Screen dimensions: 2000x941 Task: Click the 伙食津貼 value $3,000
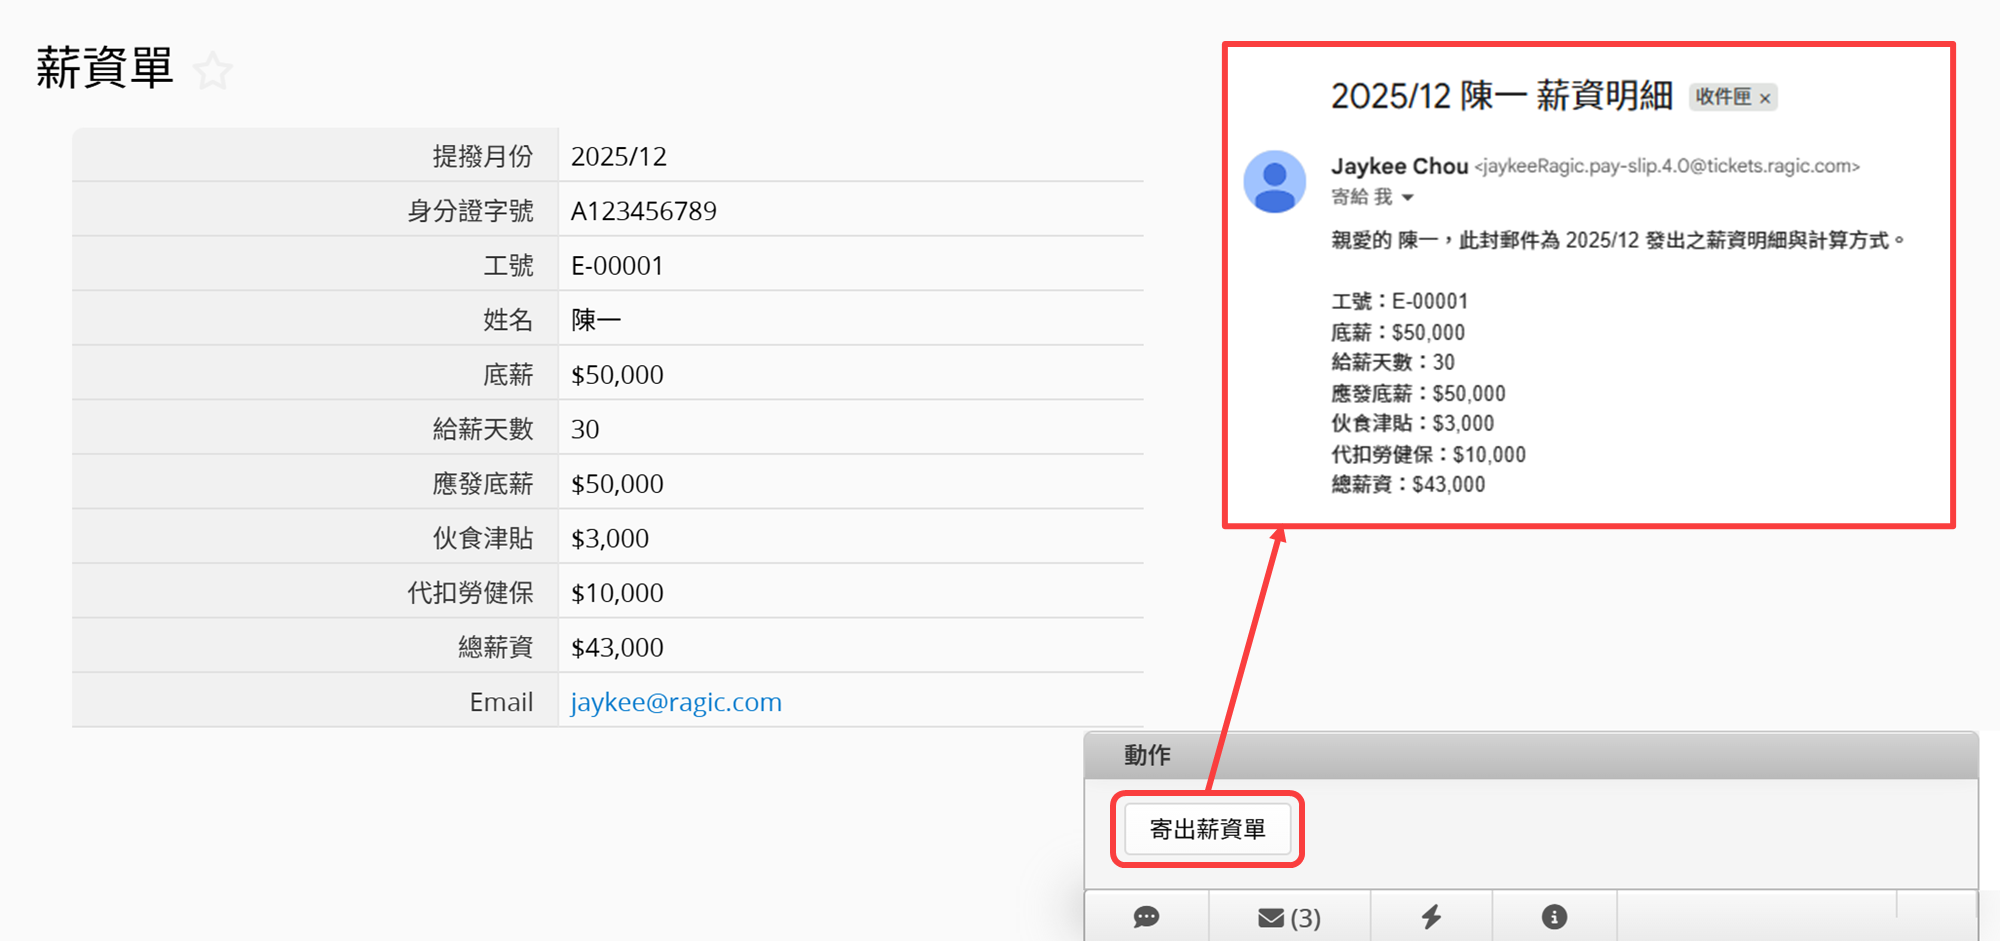(x=609, y=538)
